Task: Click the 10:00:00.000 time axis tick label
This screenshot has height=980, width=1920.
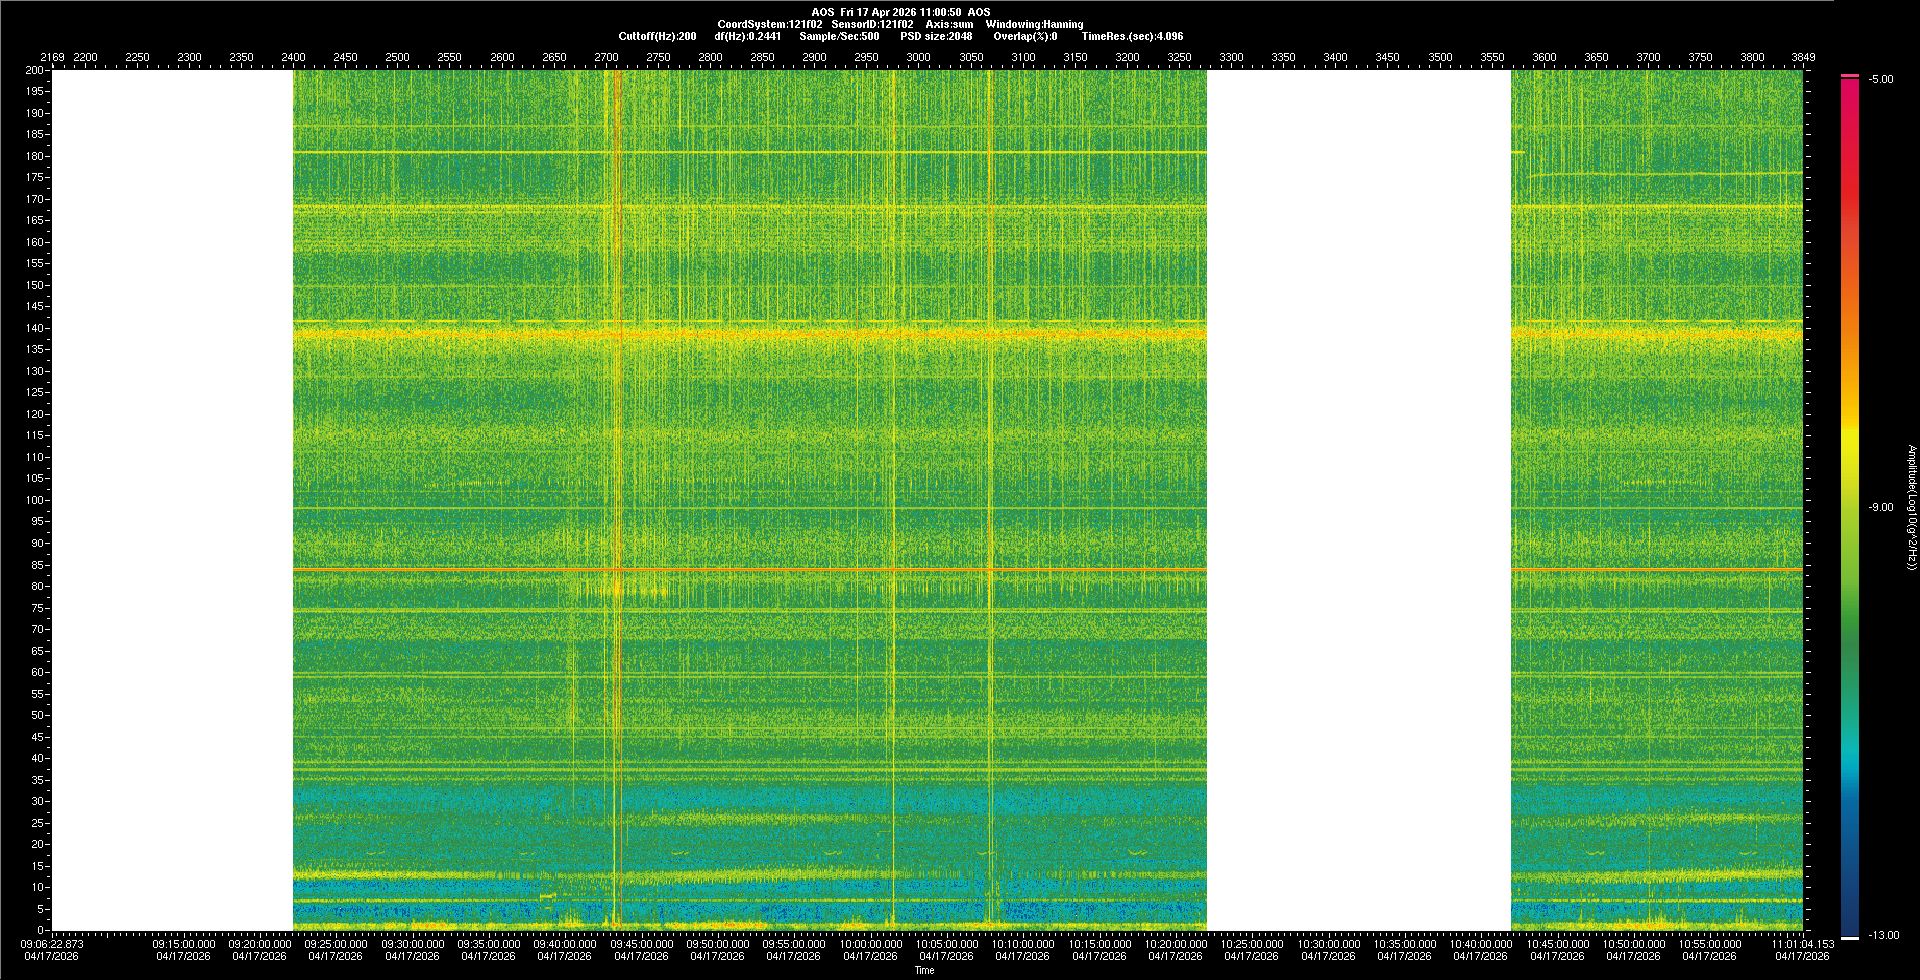Action: click(870, 944)
